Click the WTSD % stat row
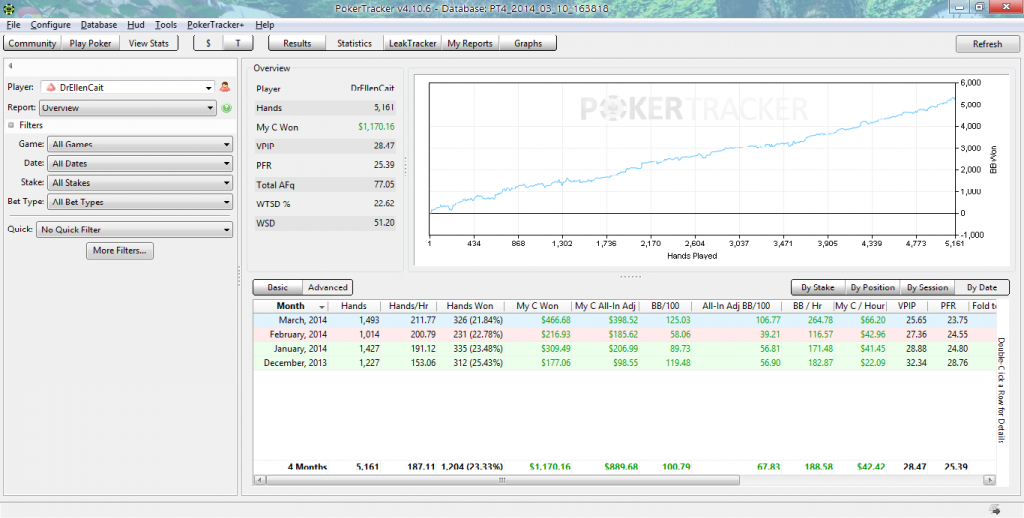The image size is (1024, 518). [x=325, y=204]
